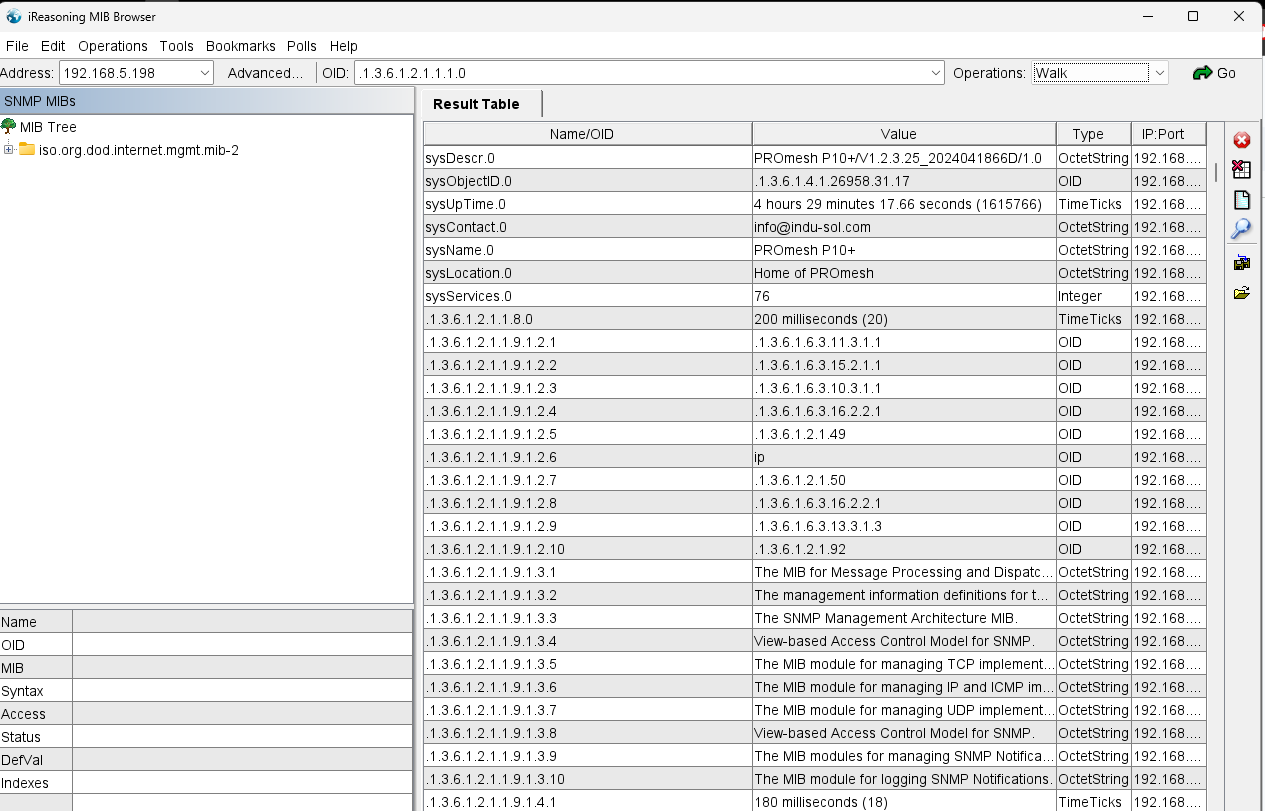The width and height of the screenshot is (1265, 811).
Task: Click The SNMP Management Architecture MIB cell
Action: pos(904,618)
